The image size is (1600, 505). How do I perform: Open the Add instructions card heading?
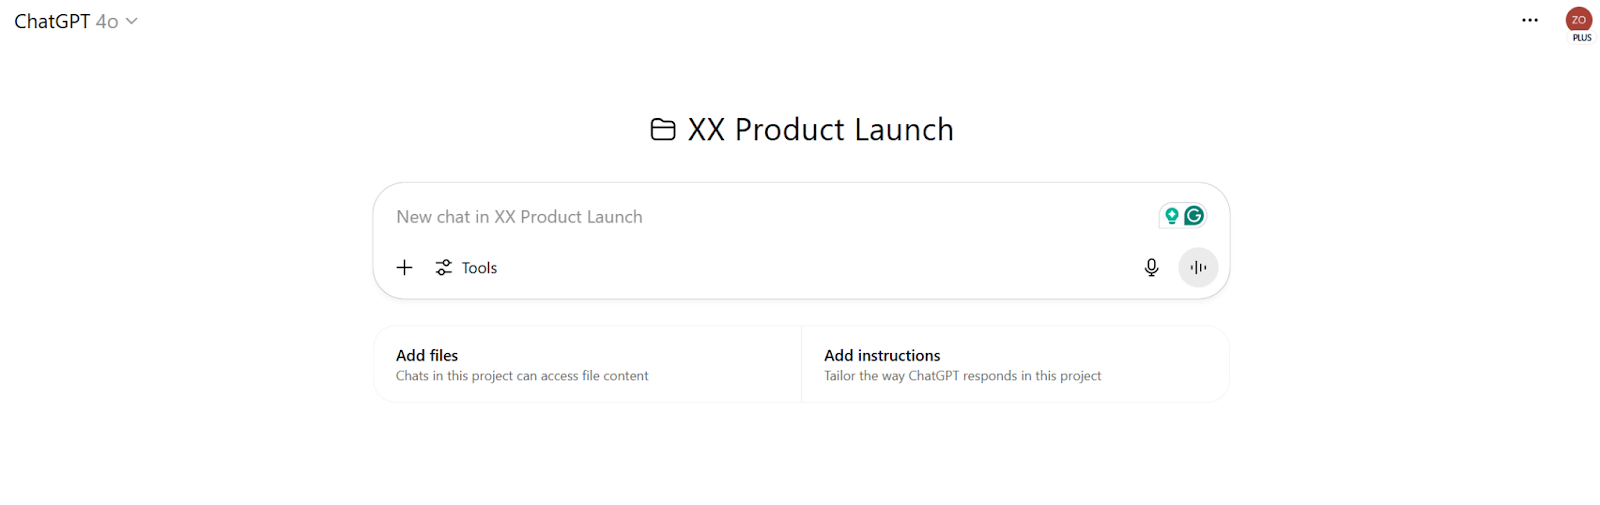(882, 355)
